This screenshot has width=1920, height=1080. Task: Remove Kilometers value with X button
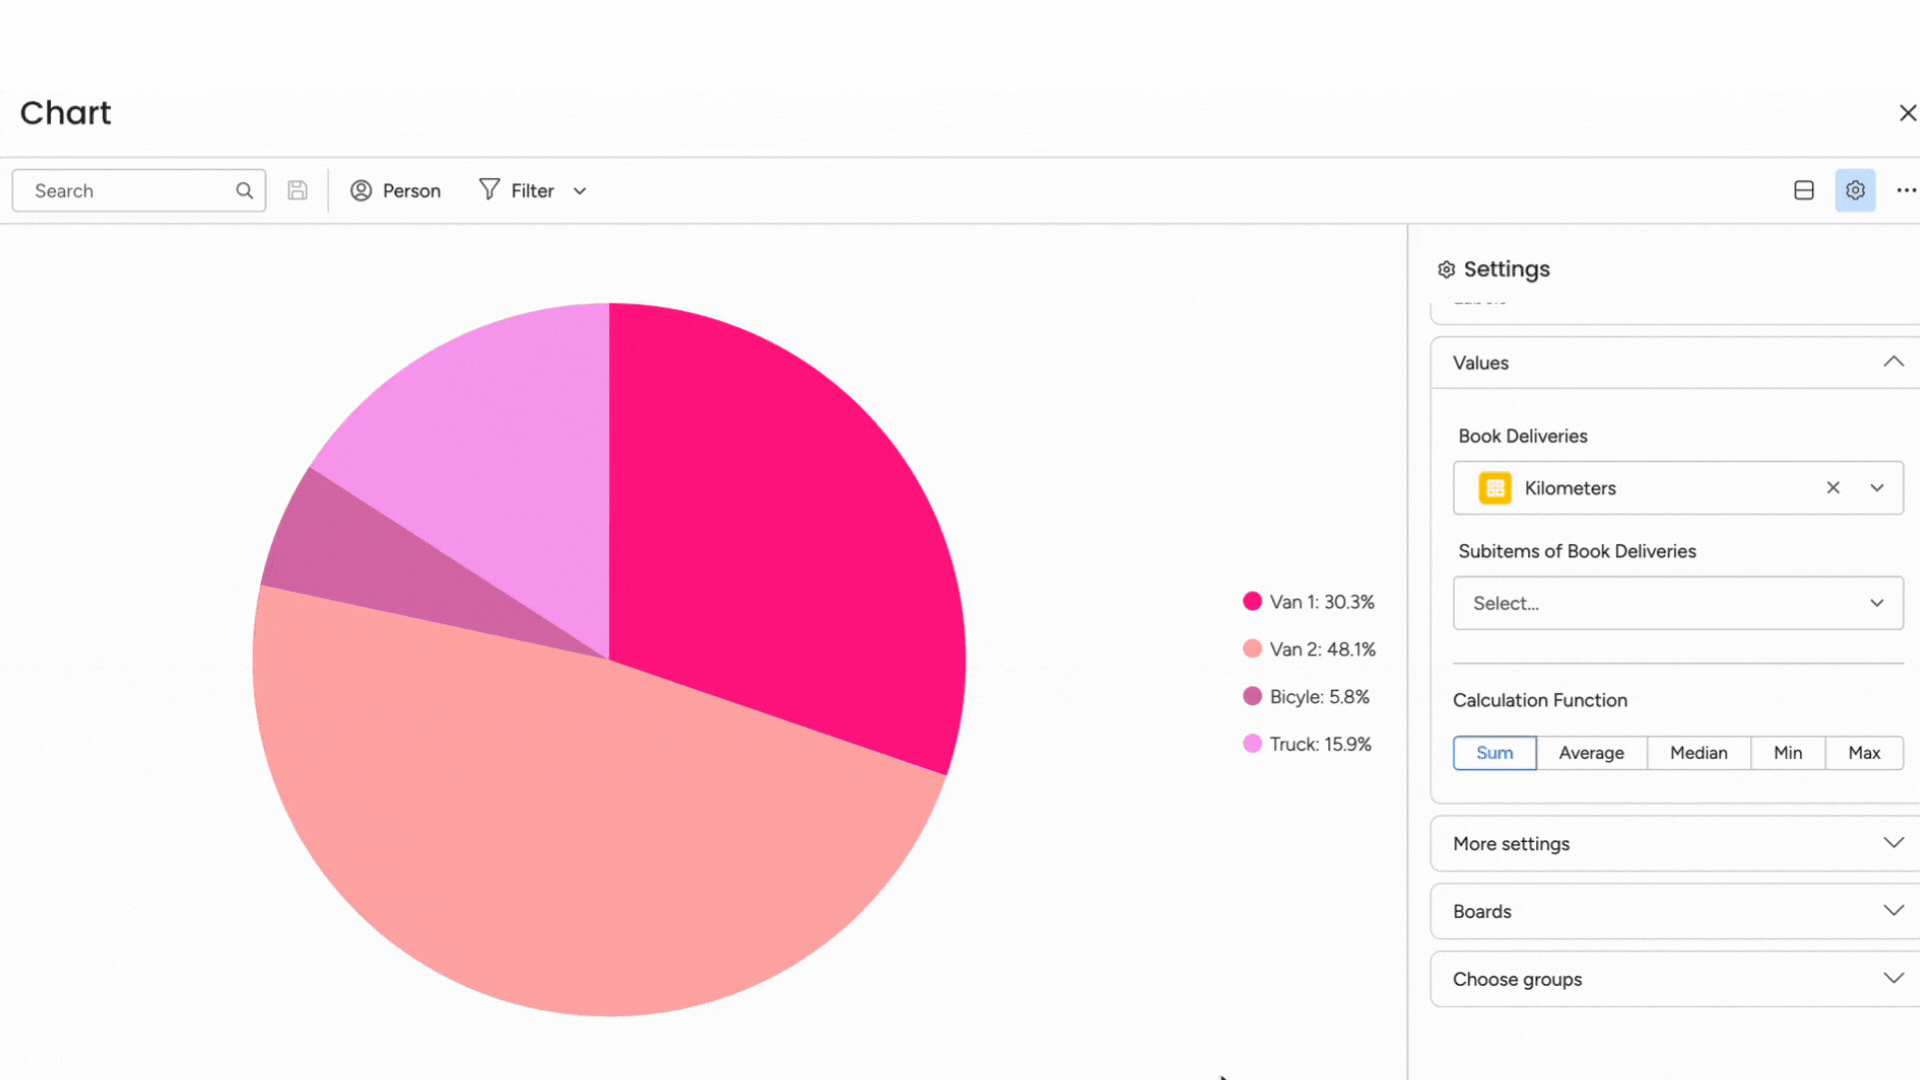pos(1833,488)
